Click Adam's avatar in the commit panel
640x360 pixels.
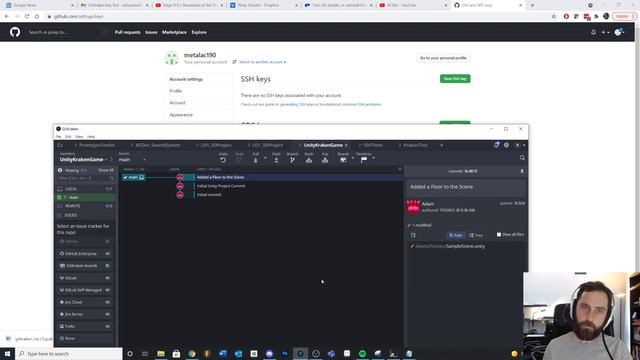pos(413,207)
